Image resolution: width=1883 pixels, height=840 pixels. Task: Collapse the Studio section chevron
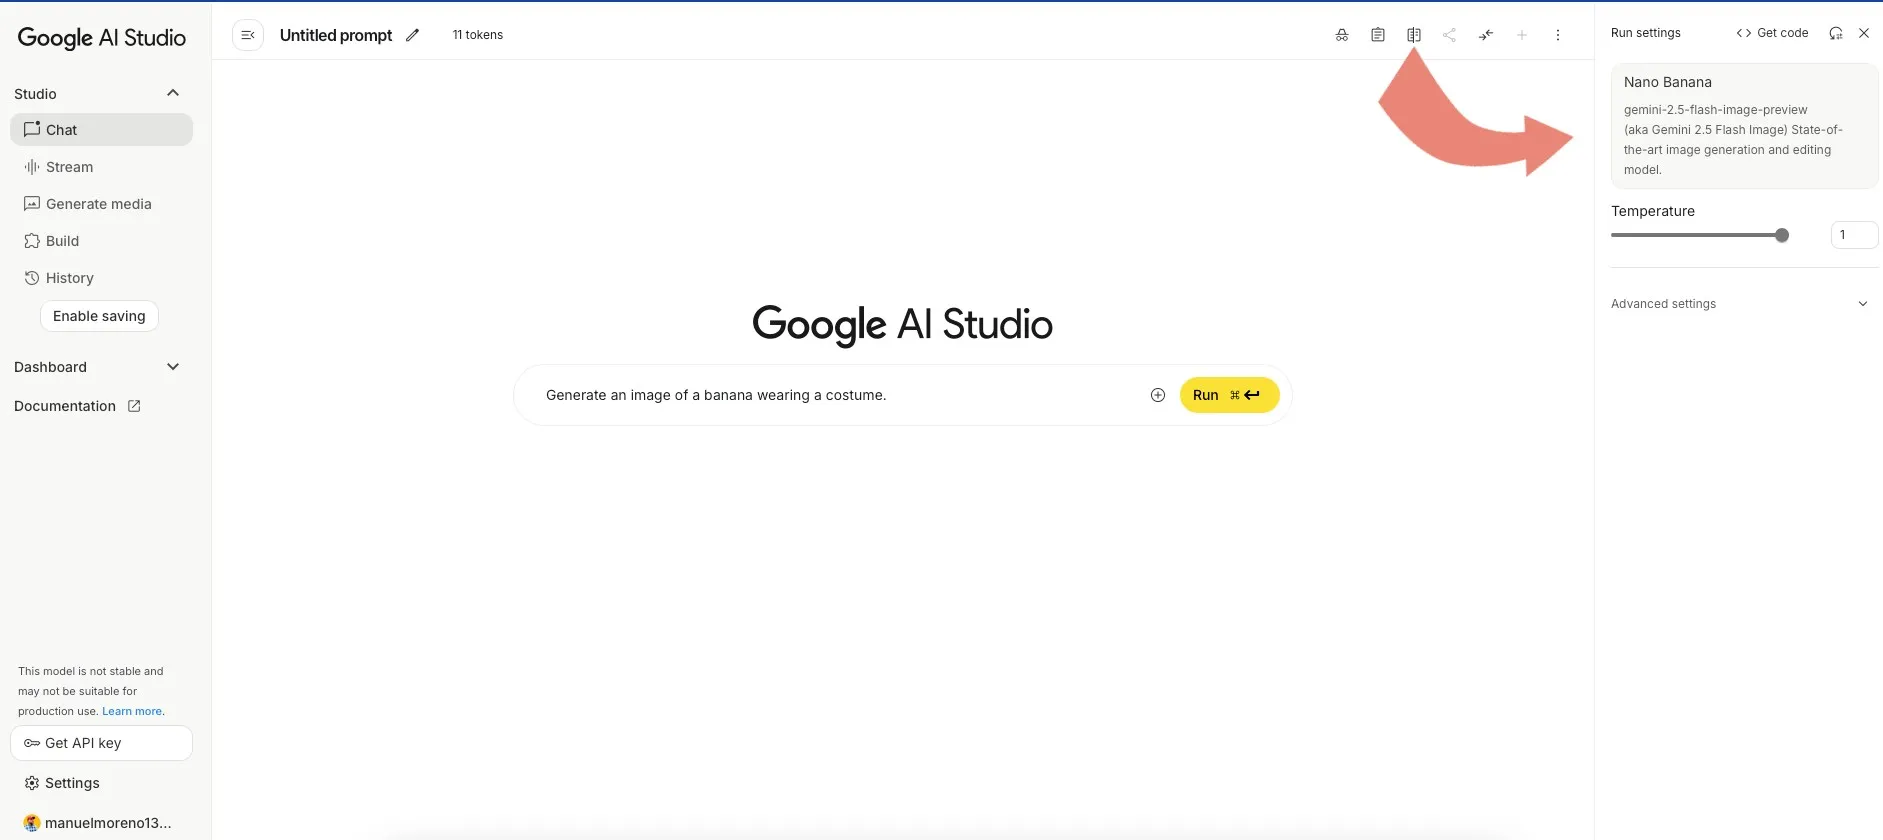click(x=173, y=93)
